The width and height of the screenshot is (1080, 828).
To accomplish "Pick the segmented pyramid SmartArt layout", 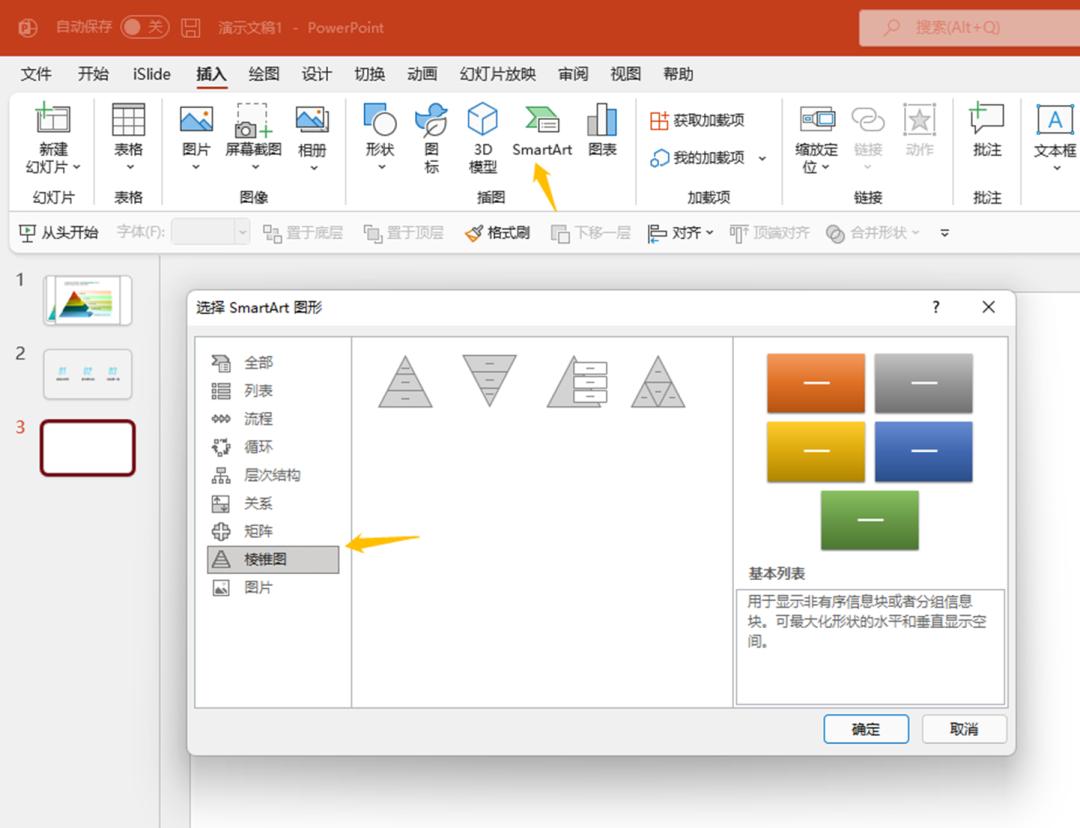I will tap(658, 381).
